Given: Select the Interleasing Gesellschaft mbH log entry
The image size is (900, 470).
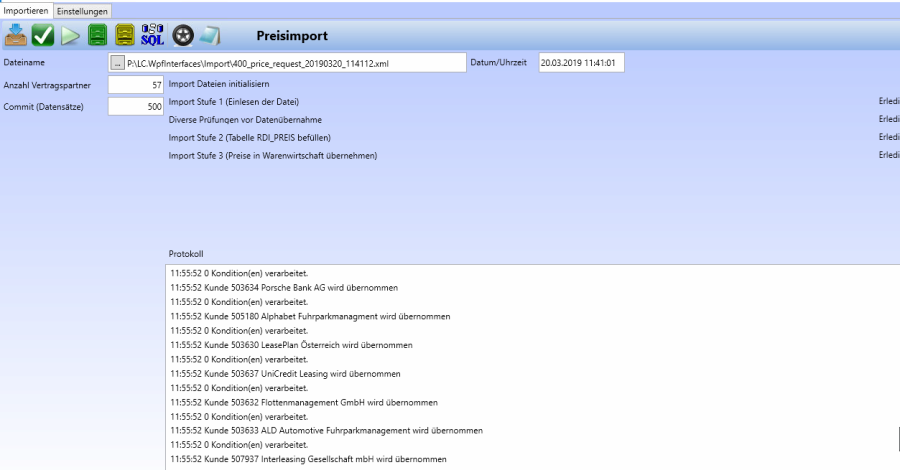Looking at the screenshot, I should tap(308, 459).
